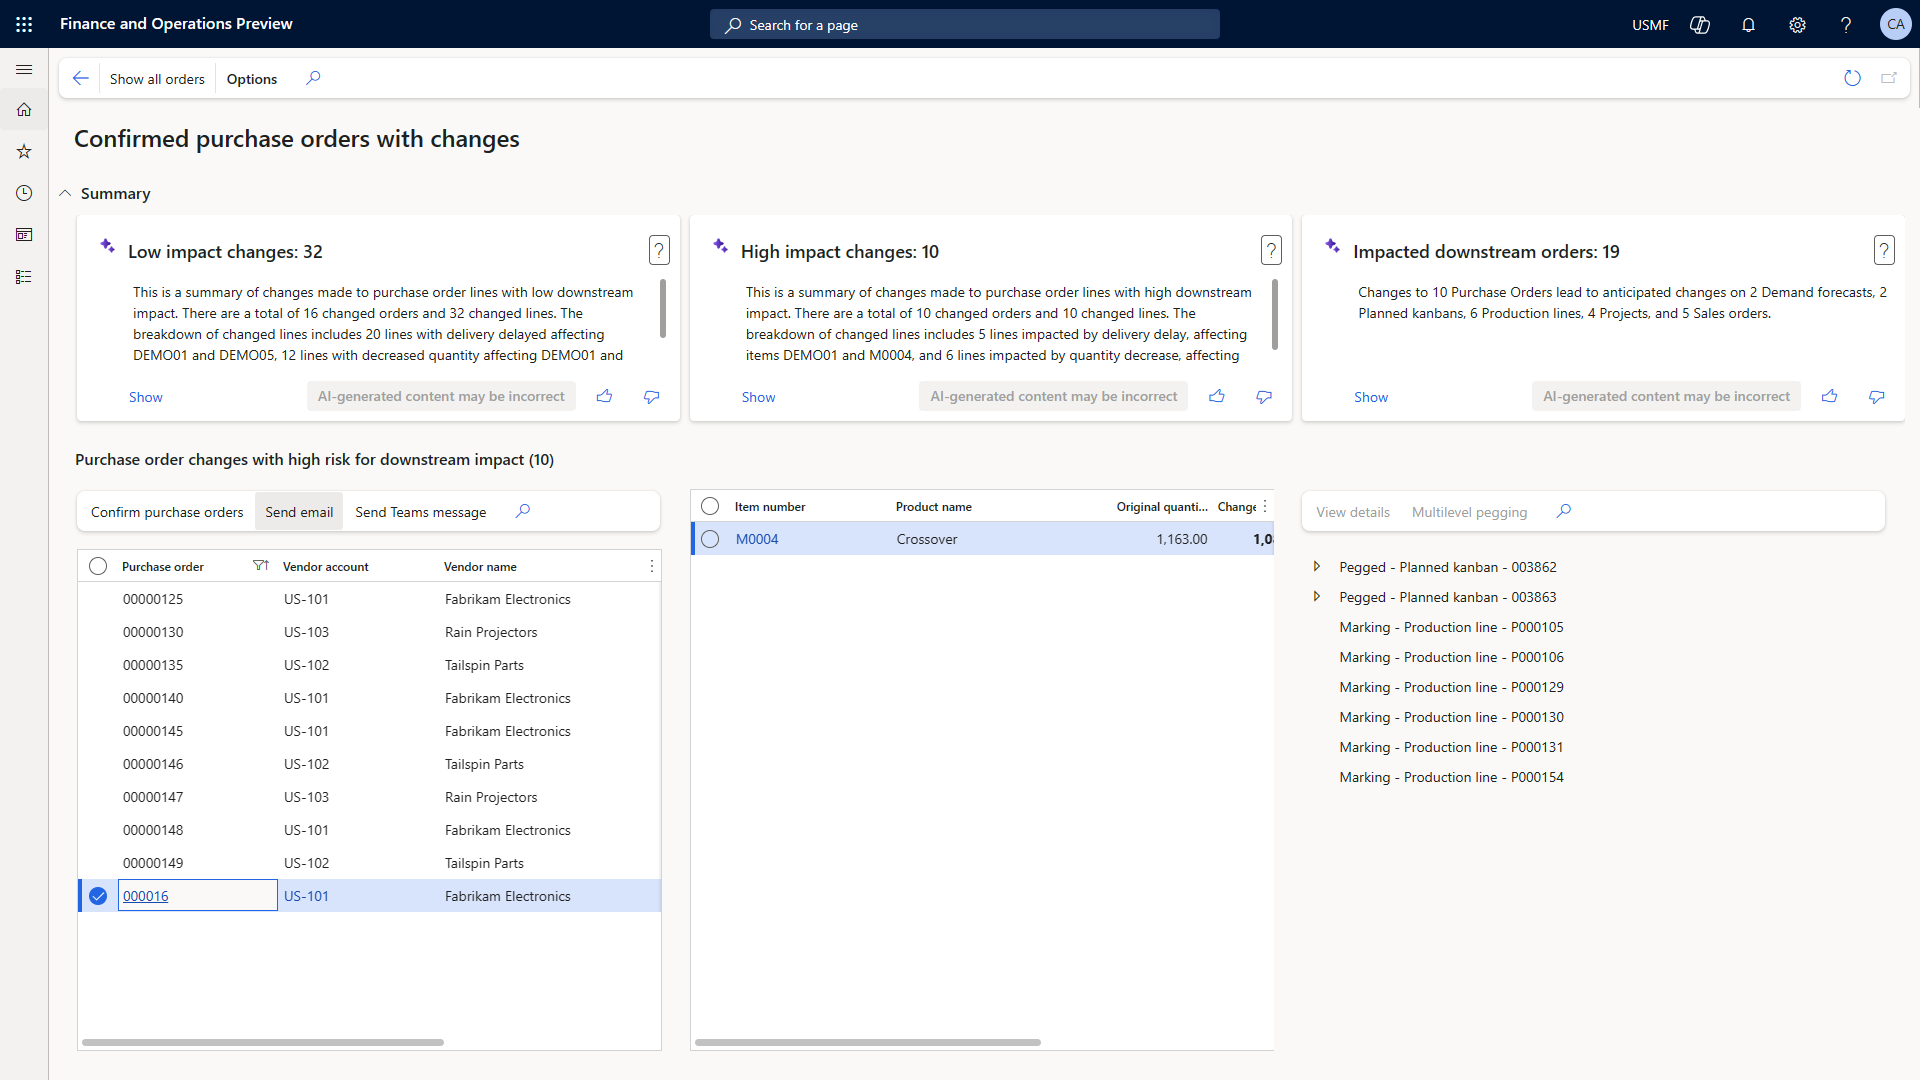Open the app launcher waffle icon
This screenshot has height=1080, width=1920.
[24, 24]
